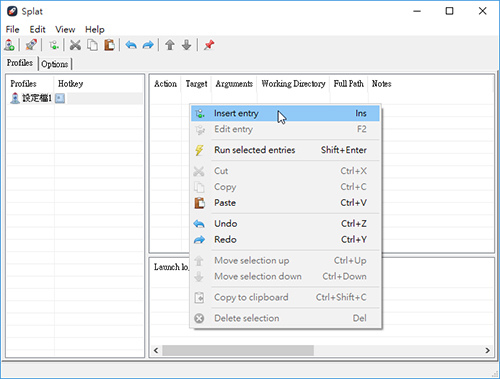The height and width of the screenshot is (379, 500).
Task: Choose Edit entry in the context menu
Action: (x=286, y=129)
